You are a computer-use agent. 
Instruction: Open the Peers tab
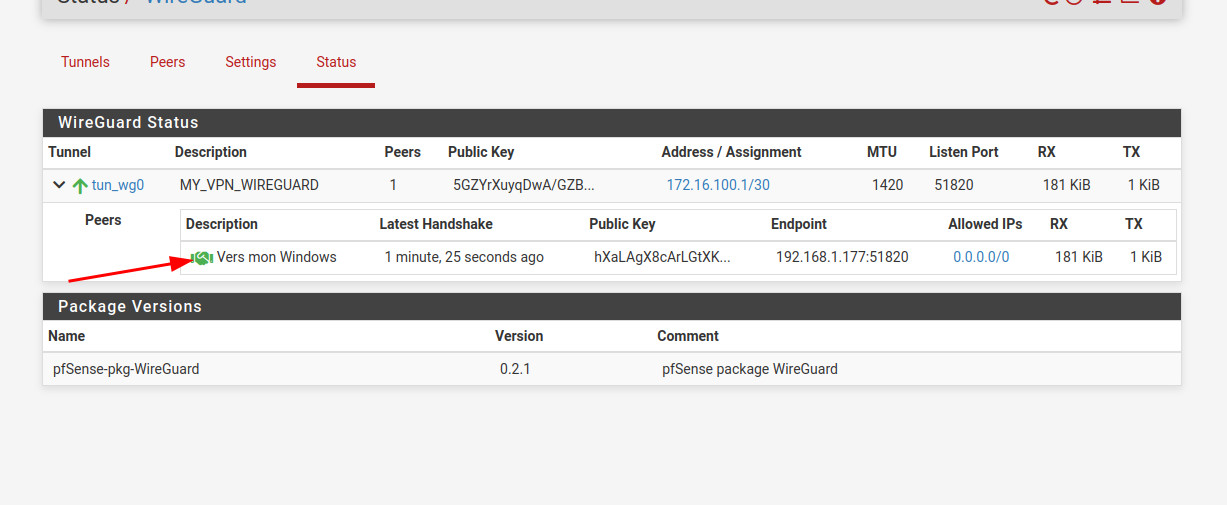(167, 62)
